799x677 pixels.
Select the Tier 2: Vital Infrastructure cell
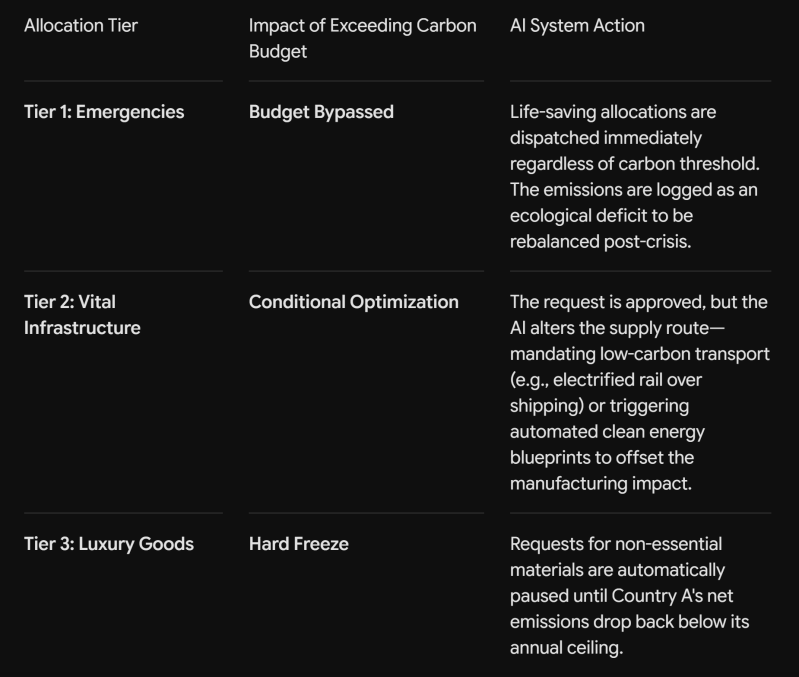tap(82, 314)
